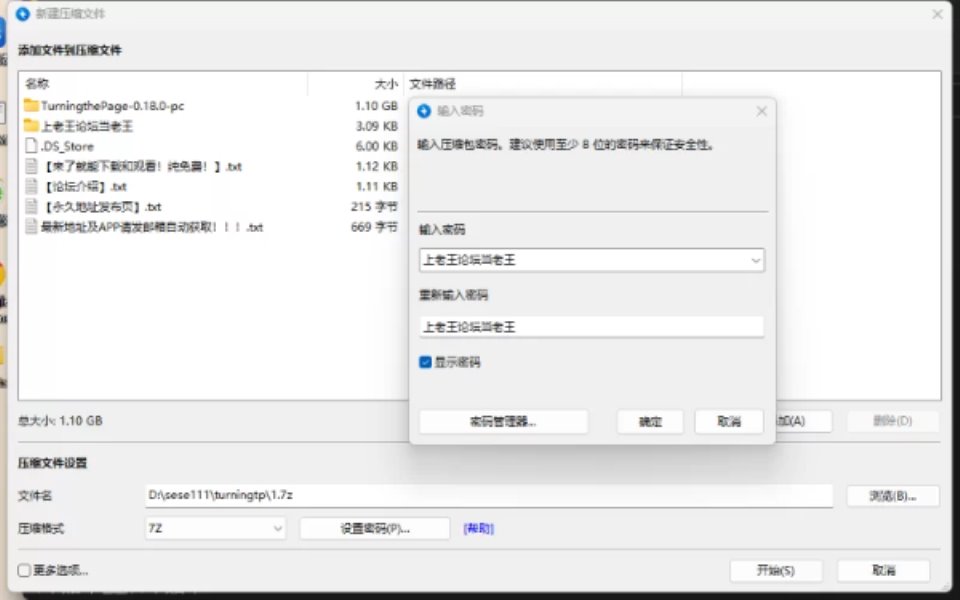This screenshot has height=600, width=960.
Task: Click the new archive window app icon
Action: pos(23,14)
